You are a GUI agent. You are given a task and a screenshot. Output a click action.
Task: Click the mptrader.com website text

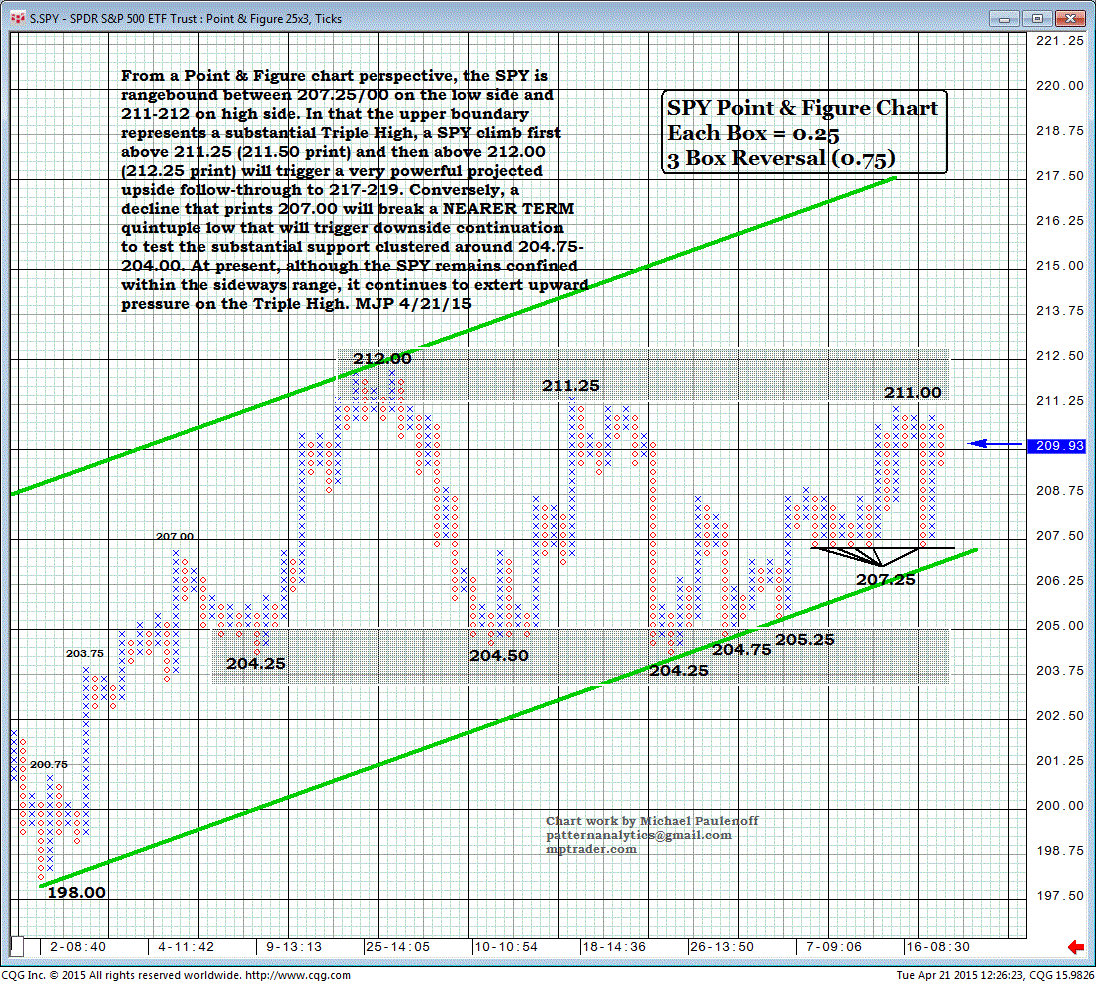click(591, 849)
